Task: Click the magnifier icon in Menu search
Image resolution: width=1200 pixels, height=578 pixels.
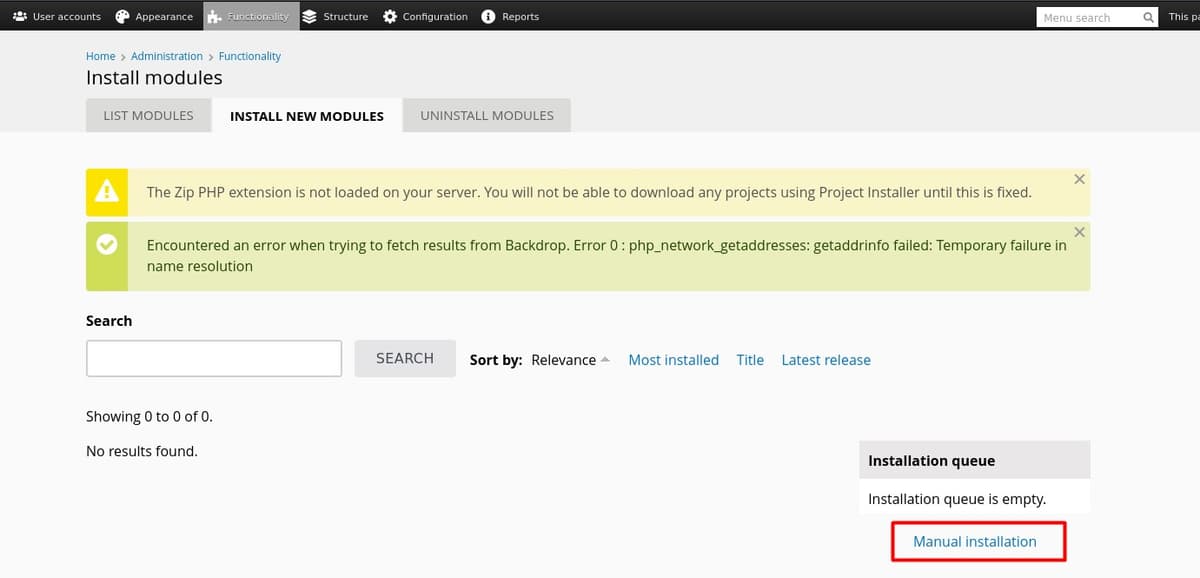Action: (1148, 17)
